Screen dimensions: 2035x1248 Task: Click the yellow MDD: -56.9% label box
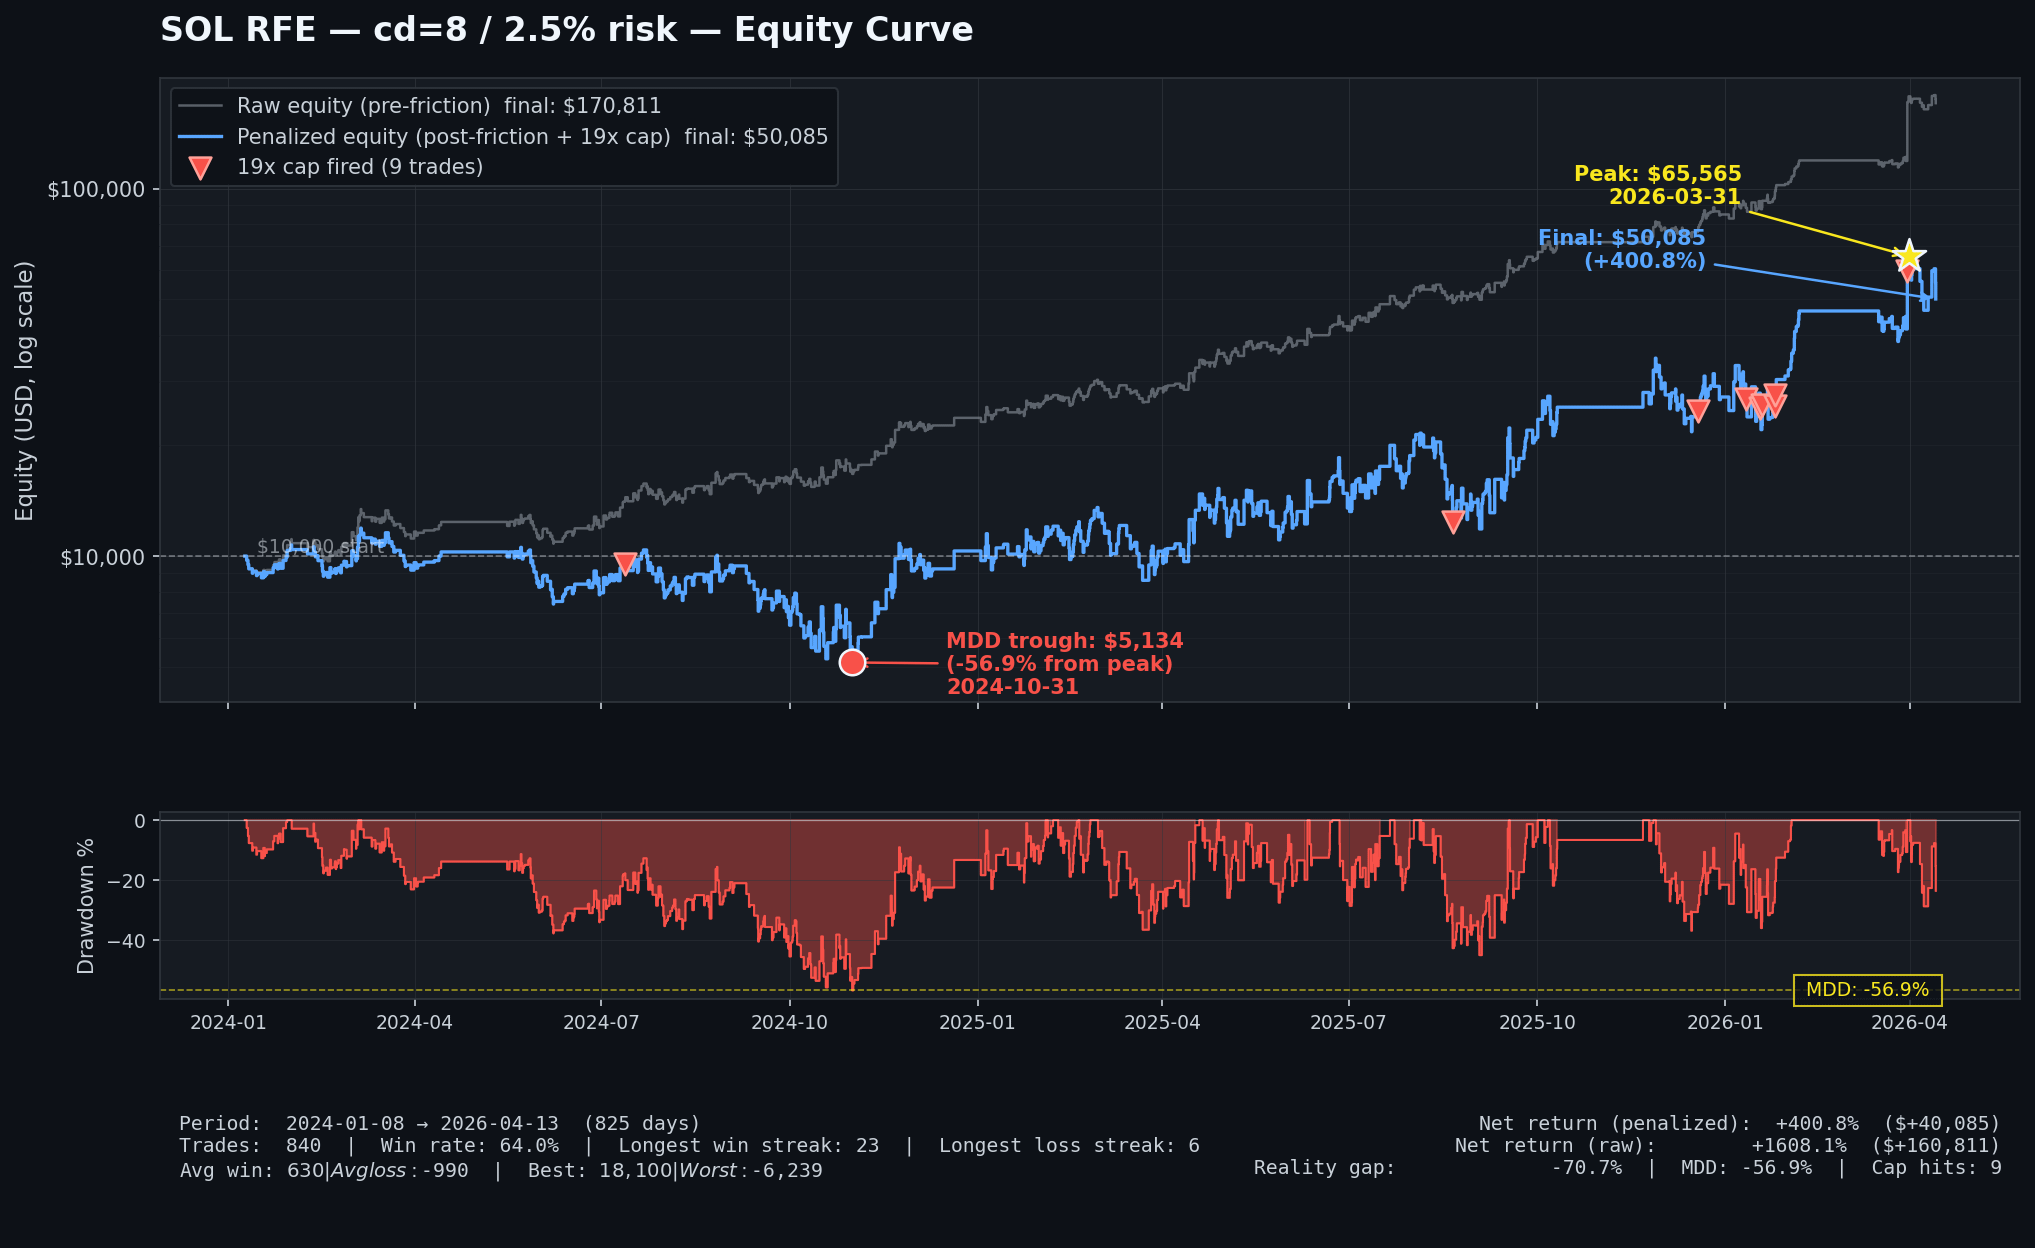click(x=1867, y=990)
